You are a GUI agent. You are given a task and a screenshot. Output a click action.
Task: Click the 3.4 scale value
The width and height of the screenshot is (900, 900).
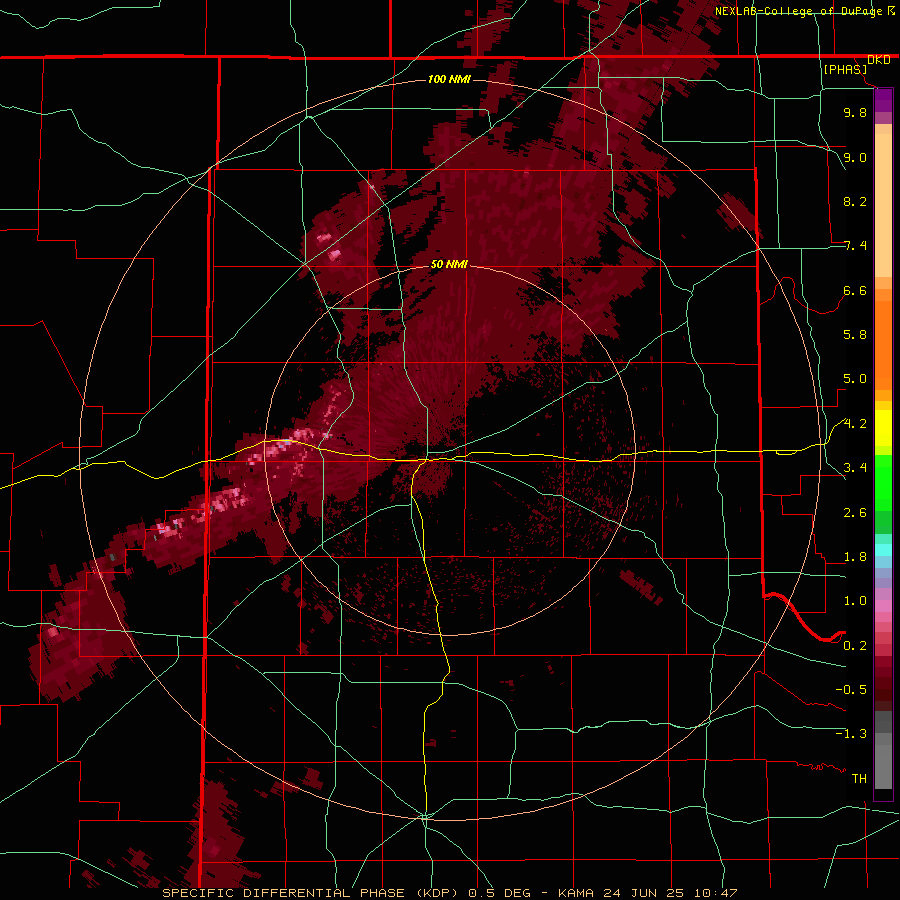click(855, 468)
